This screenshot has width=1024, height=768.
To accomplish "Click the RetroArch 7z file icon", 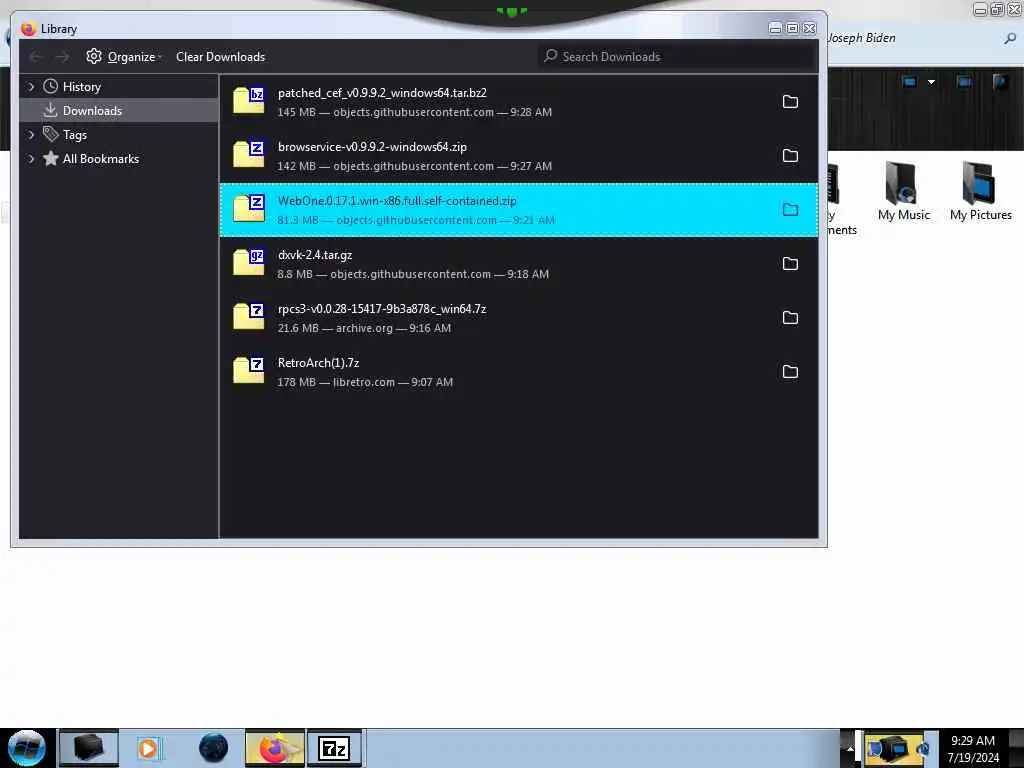I will [249, 371].
